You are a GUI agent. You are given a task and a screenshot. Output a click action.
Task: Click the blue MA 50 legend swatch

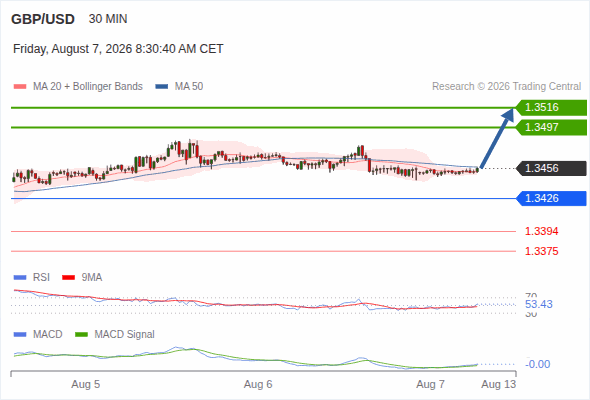tap(162, 87)
